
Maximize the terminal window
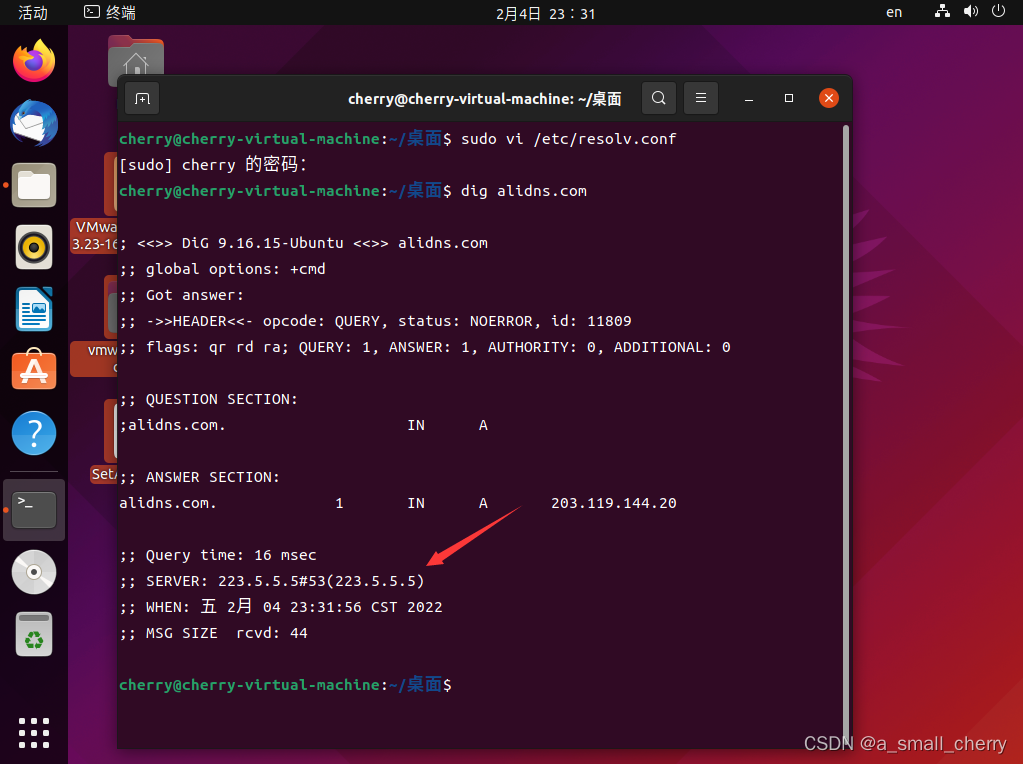(x=789, y=99)
